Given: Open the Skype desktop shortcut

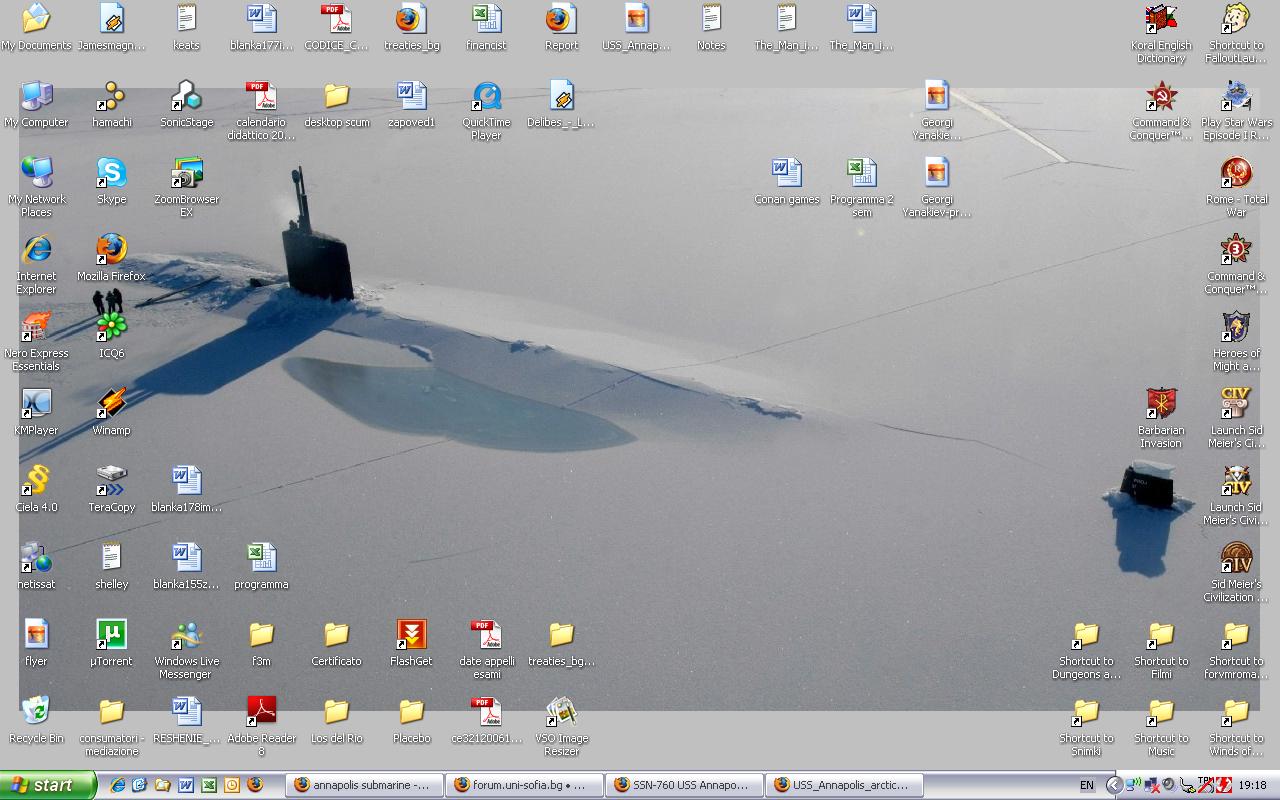Looking at the screenshot, I should (111, 174).
